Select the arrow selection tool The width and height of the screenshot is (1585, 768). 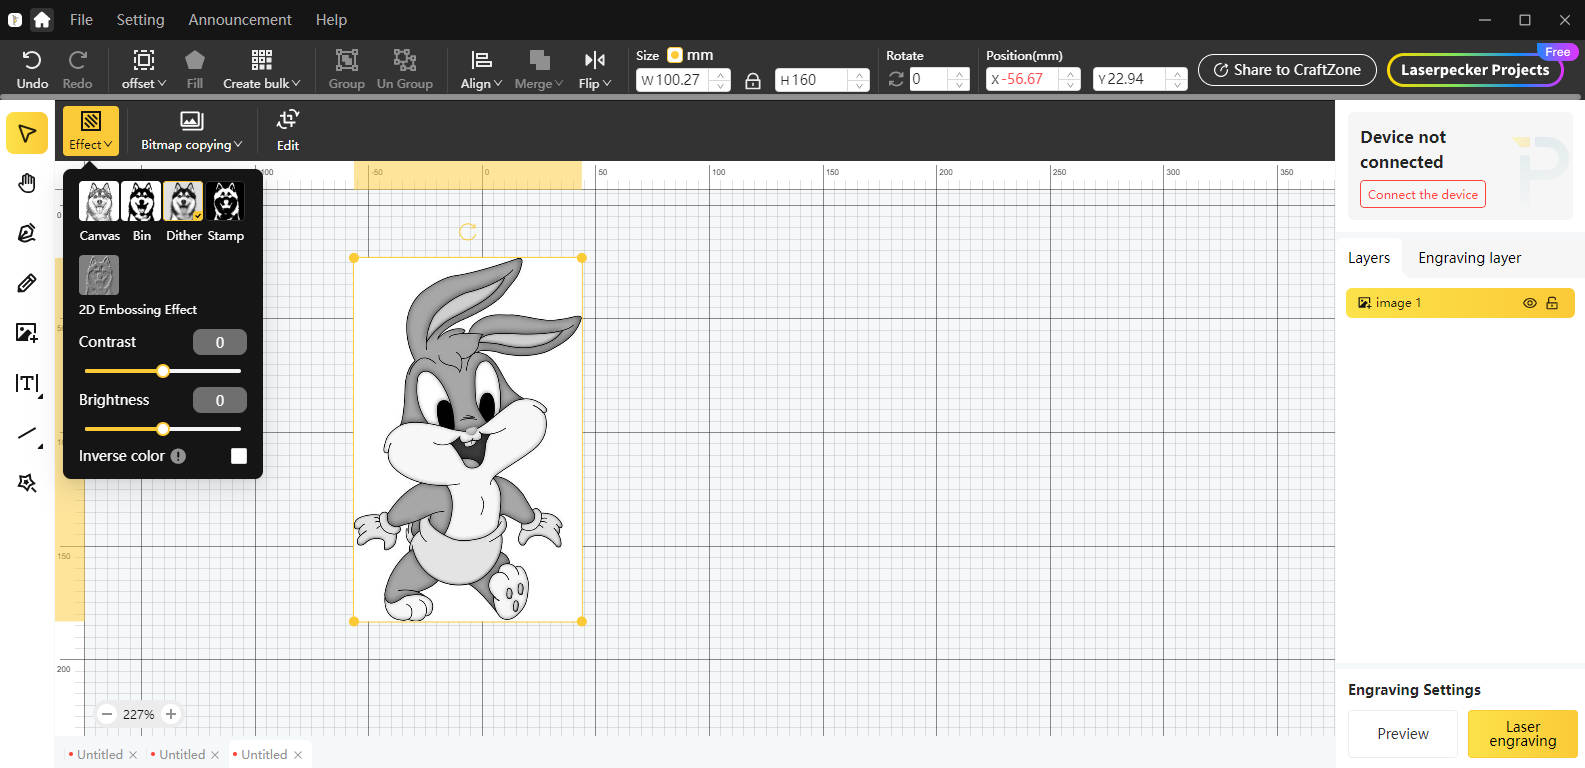tap(27, 133)
